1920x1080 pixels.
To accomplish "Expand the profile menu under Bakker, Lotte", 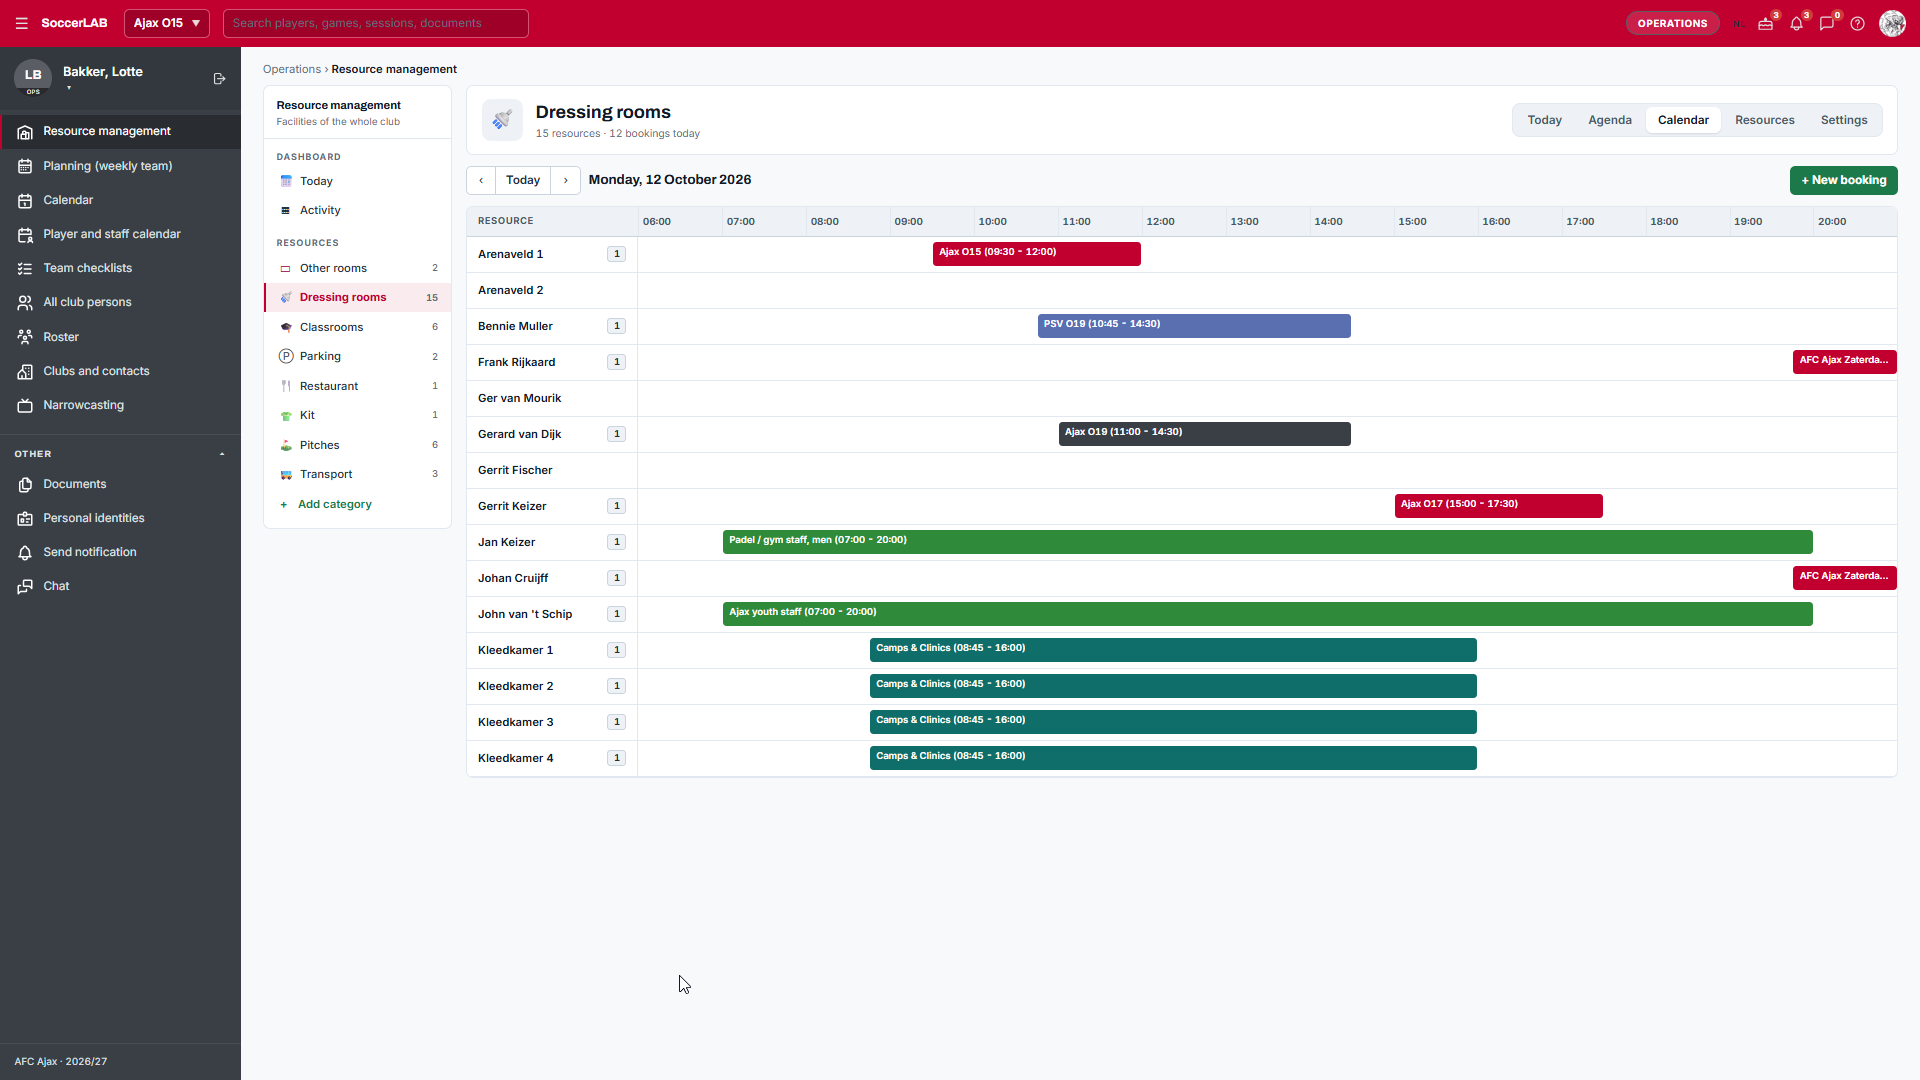I will point(69,89).
